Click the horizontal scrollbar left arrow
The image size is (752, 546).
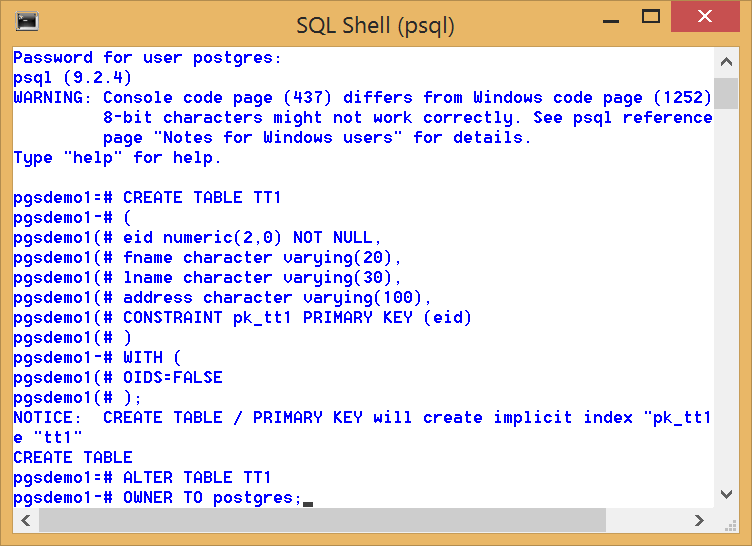tap(25, 521)
